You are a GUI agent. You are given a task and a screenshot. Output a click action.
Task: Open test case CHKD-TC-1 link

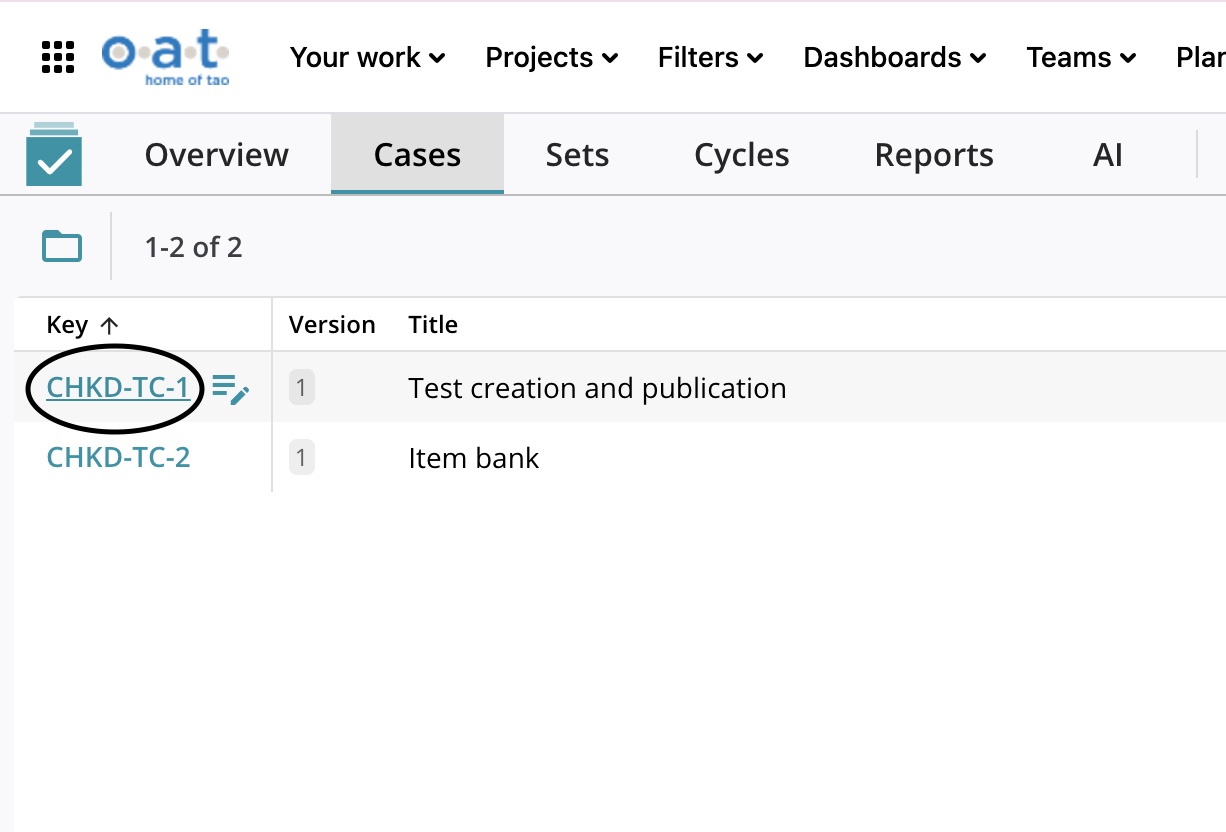click(x=118, y=388)
